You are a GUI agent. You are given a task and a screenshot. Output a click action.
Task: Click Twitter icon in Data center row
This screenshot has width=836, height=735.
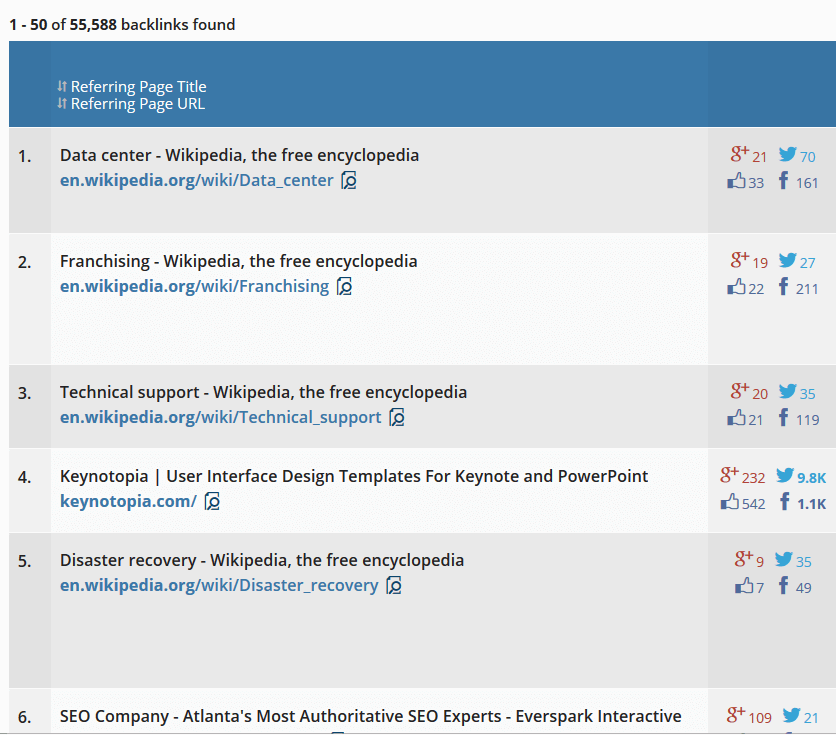tap(787, 155)
